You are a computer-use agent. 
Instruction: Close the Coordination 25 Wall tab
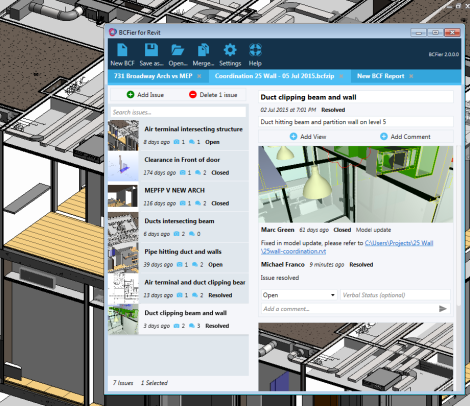[x=342, y=76]
